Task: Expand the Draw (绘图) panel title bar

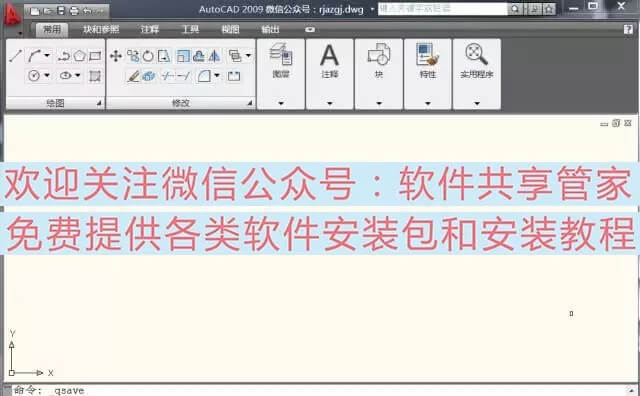Action: coord(55,103)
